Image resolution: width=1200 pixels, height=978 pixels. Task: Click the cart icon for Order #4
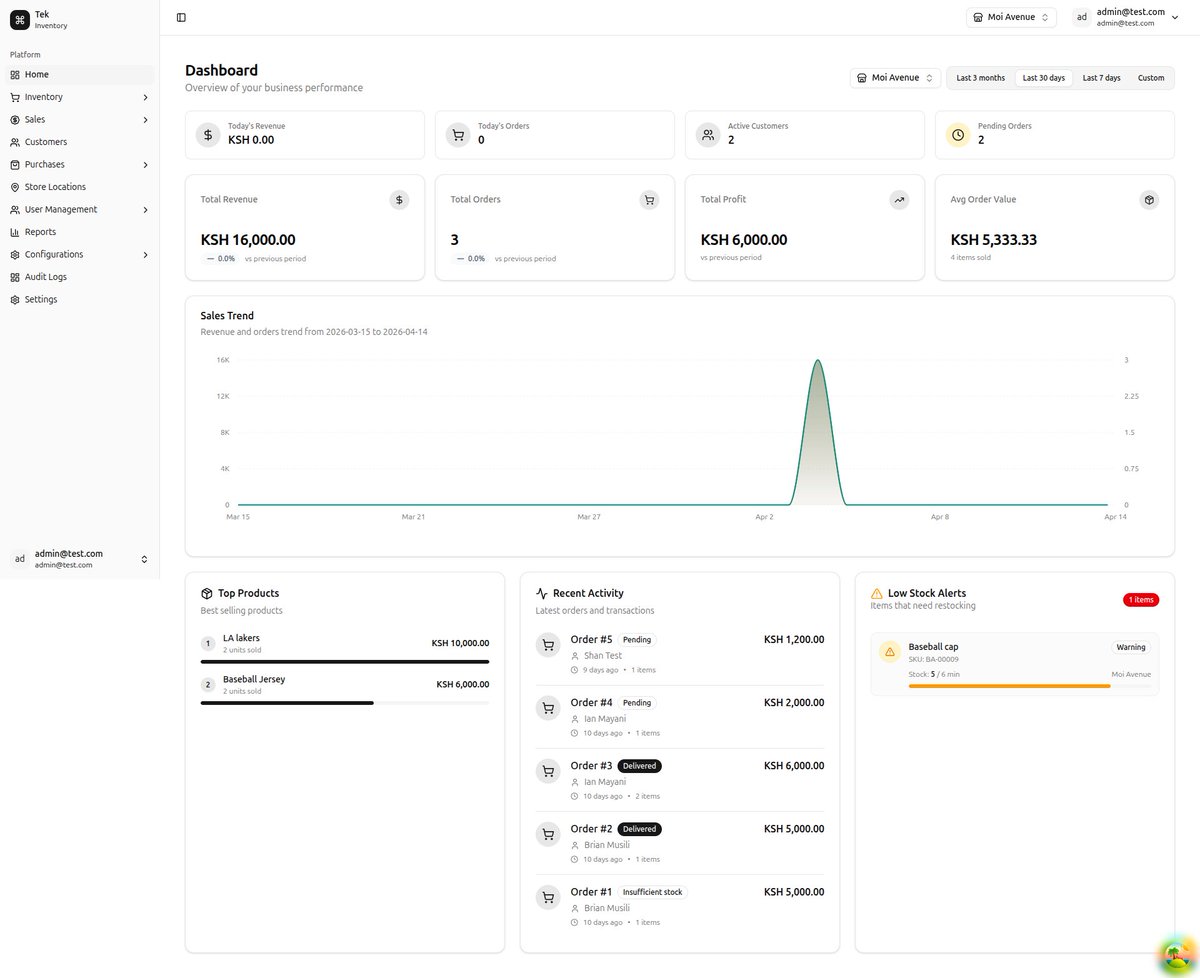tap(548, 708)
